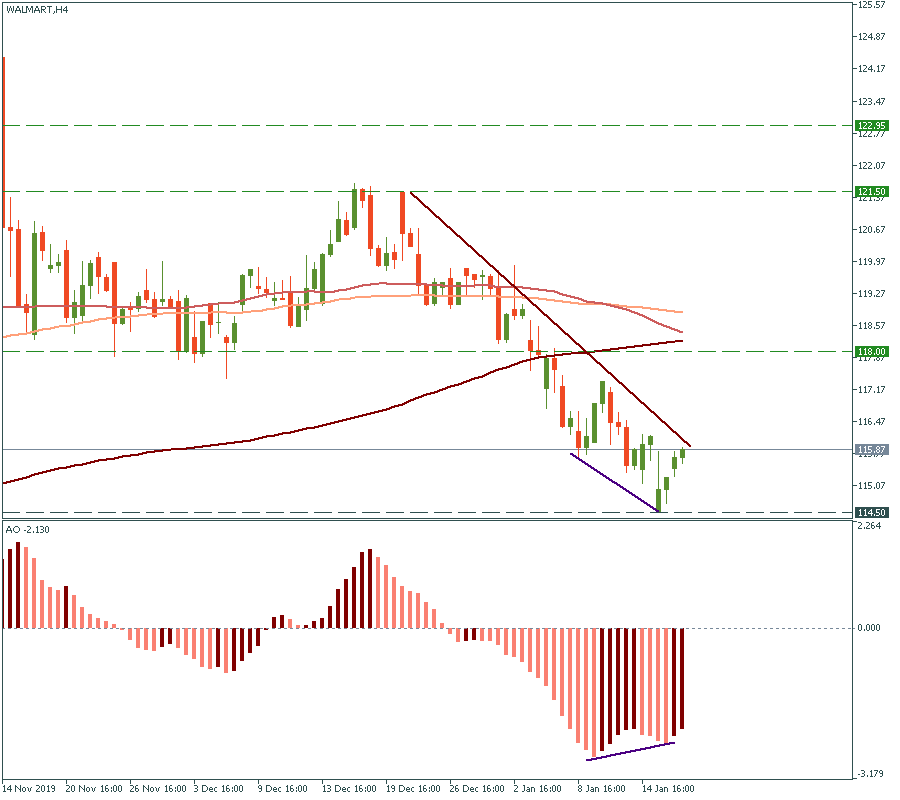Select the purple divergence line under candles
Viewport: 900px width, 800px height.
(612, 481)
